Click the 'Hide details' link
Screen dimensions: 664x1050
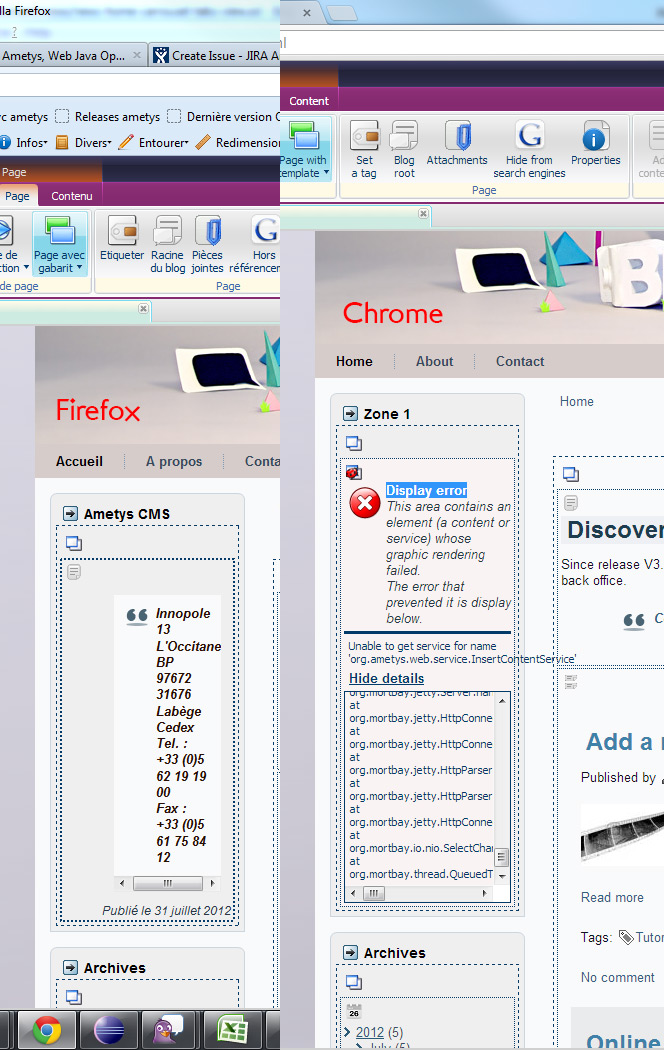click(387, 678)
